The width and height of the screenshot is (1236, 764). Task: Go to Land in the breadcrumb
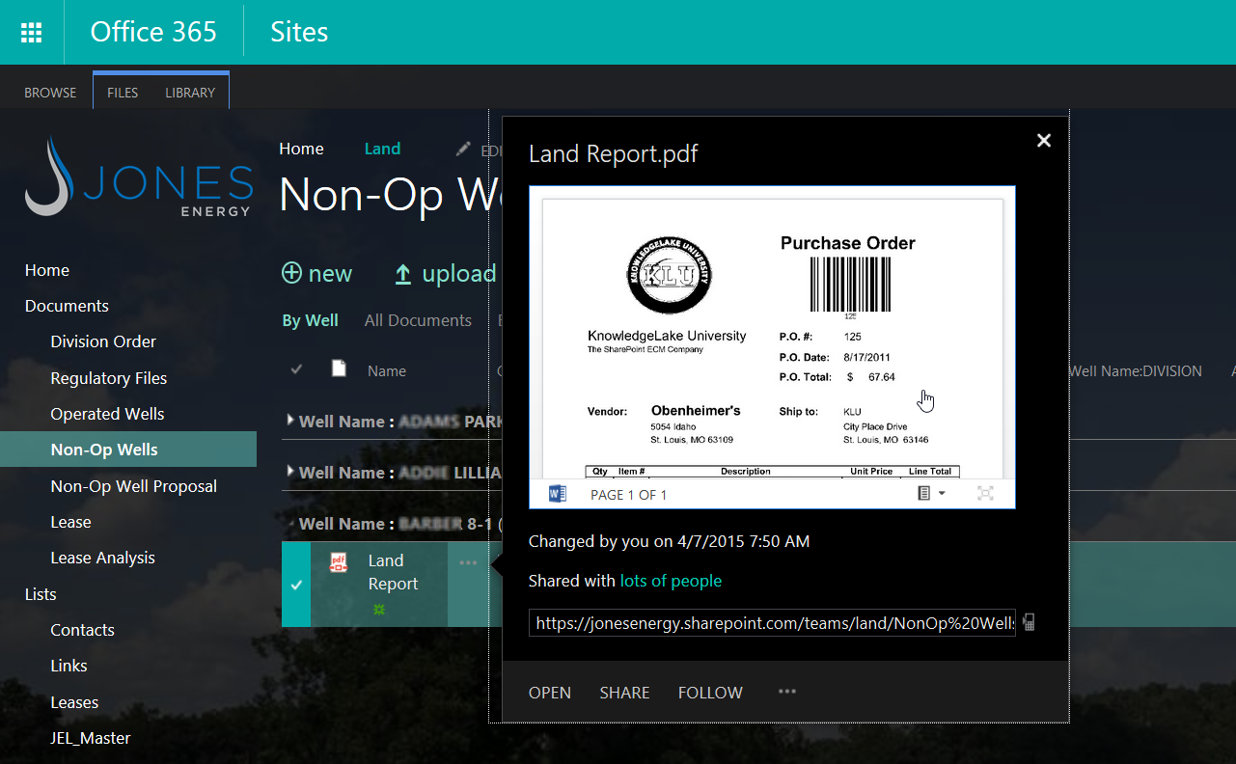pyautogui.click(x=382, y=148)
